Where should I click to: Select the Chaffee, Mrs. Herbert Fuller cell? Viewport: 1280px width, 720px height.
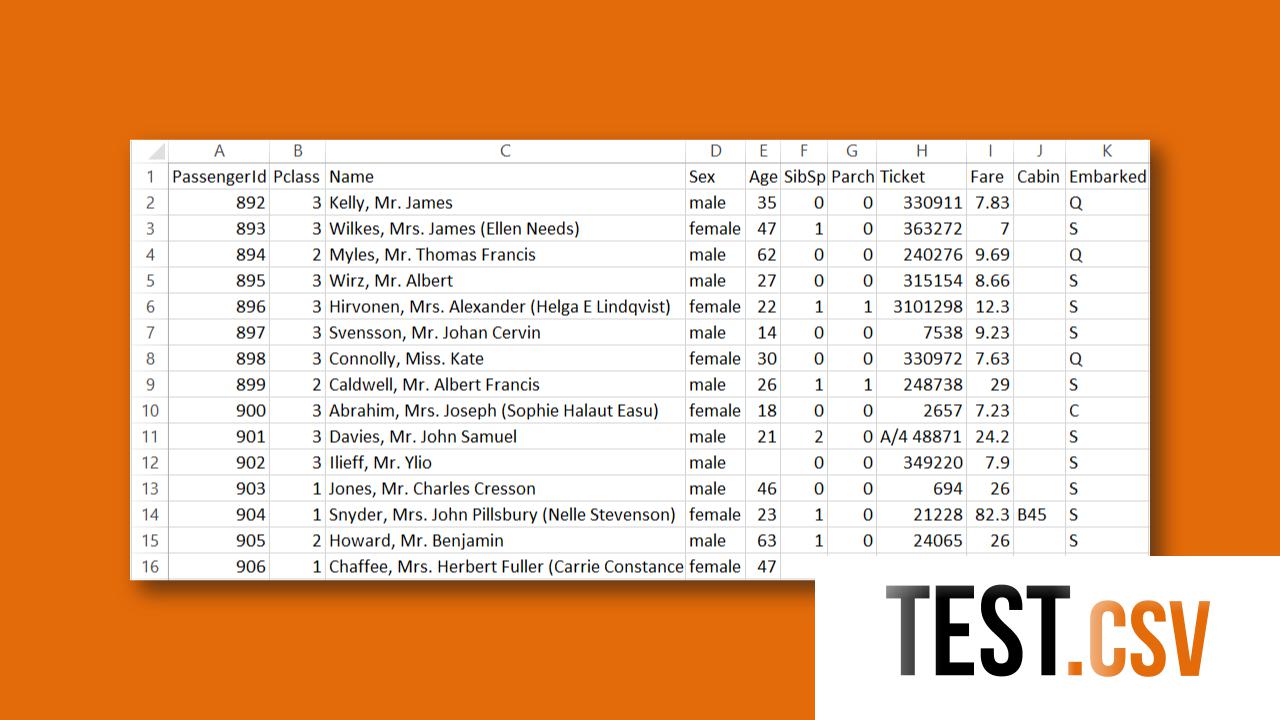click(x=505, y=566)
